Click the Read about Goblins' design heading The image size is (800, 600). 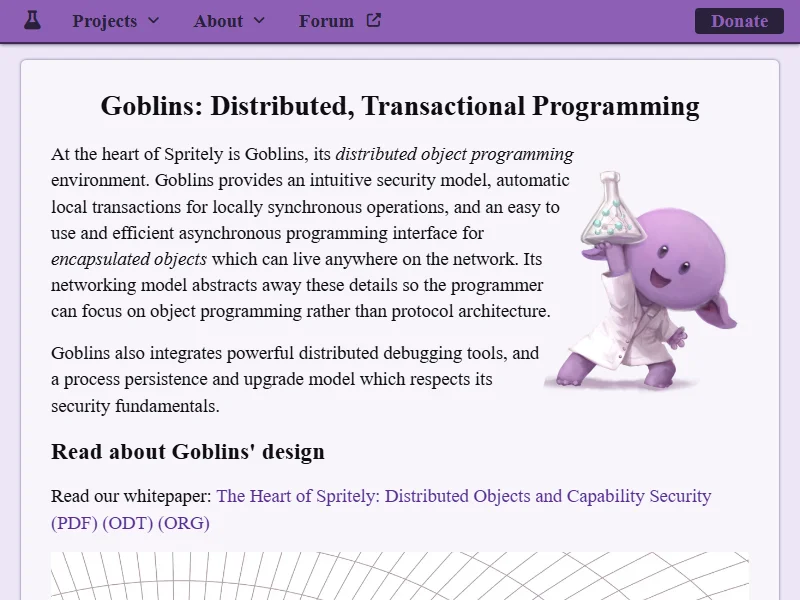[188, 452]
